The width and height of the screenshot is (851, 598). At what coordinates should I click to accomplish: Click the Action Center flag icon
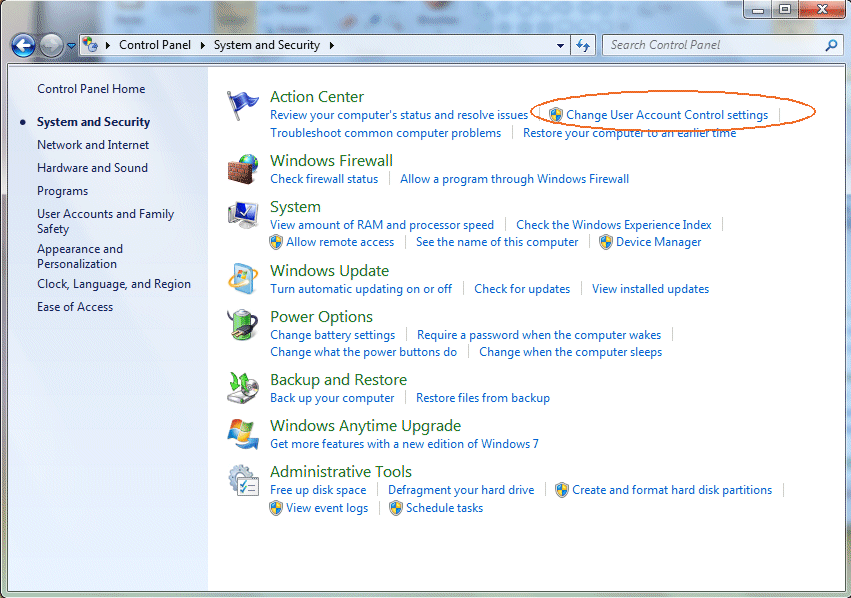pyautogui.click(x=243, y=105)
